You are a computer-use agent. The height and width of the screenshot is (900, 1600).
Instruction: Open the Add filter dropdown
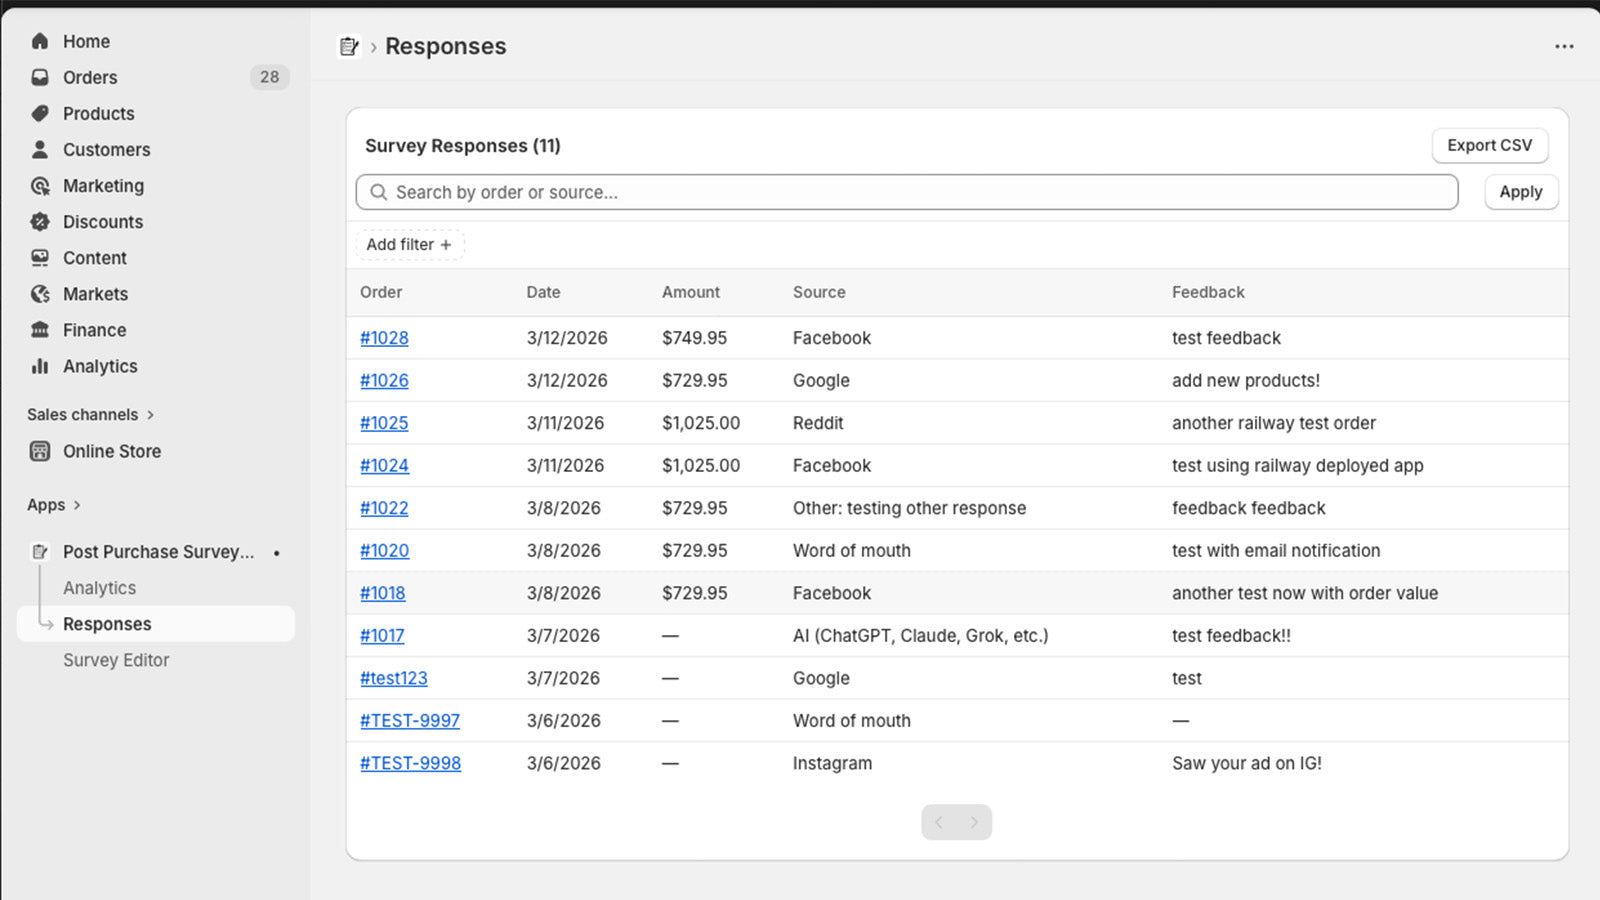[x=409, y=244]
